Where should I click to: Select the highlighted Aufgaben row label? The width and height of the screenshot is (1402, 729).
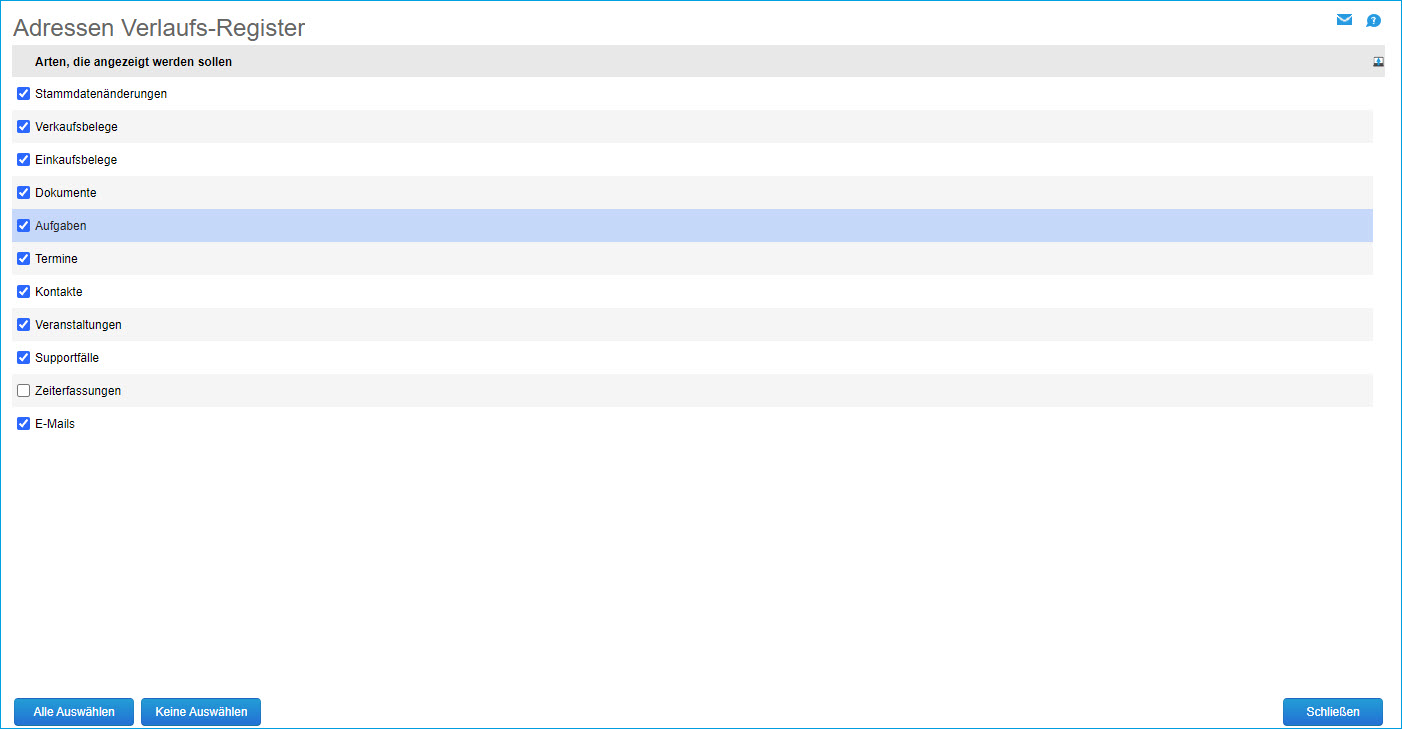[x=61, y=226]
